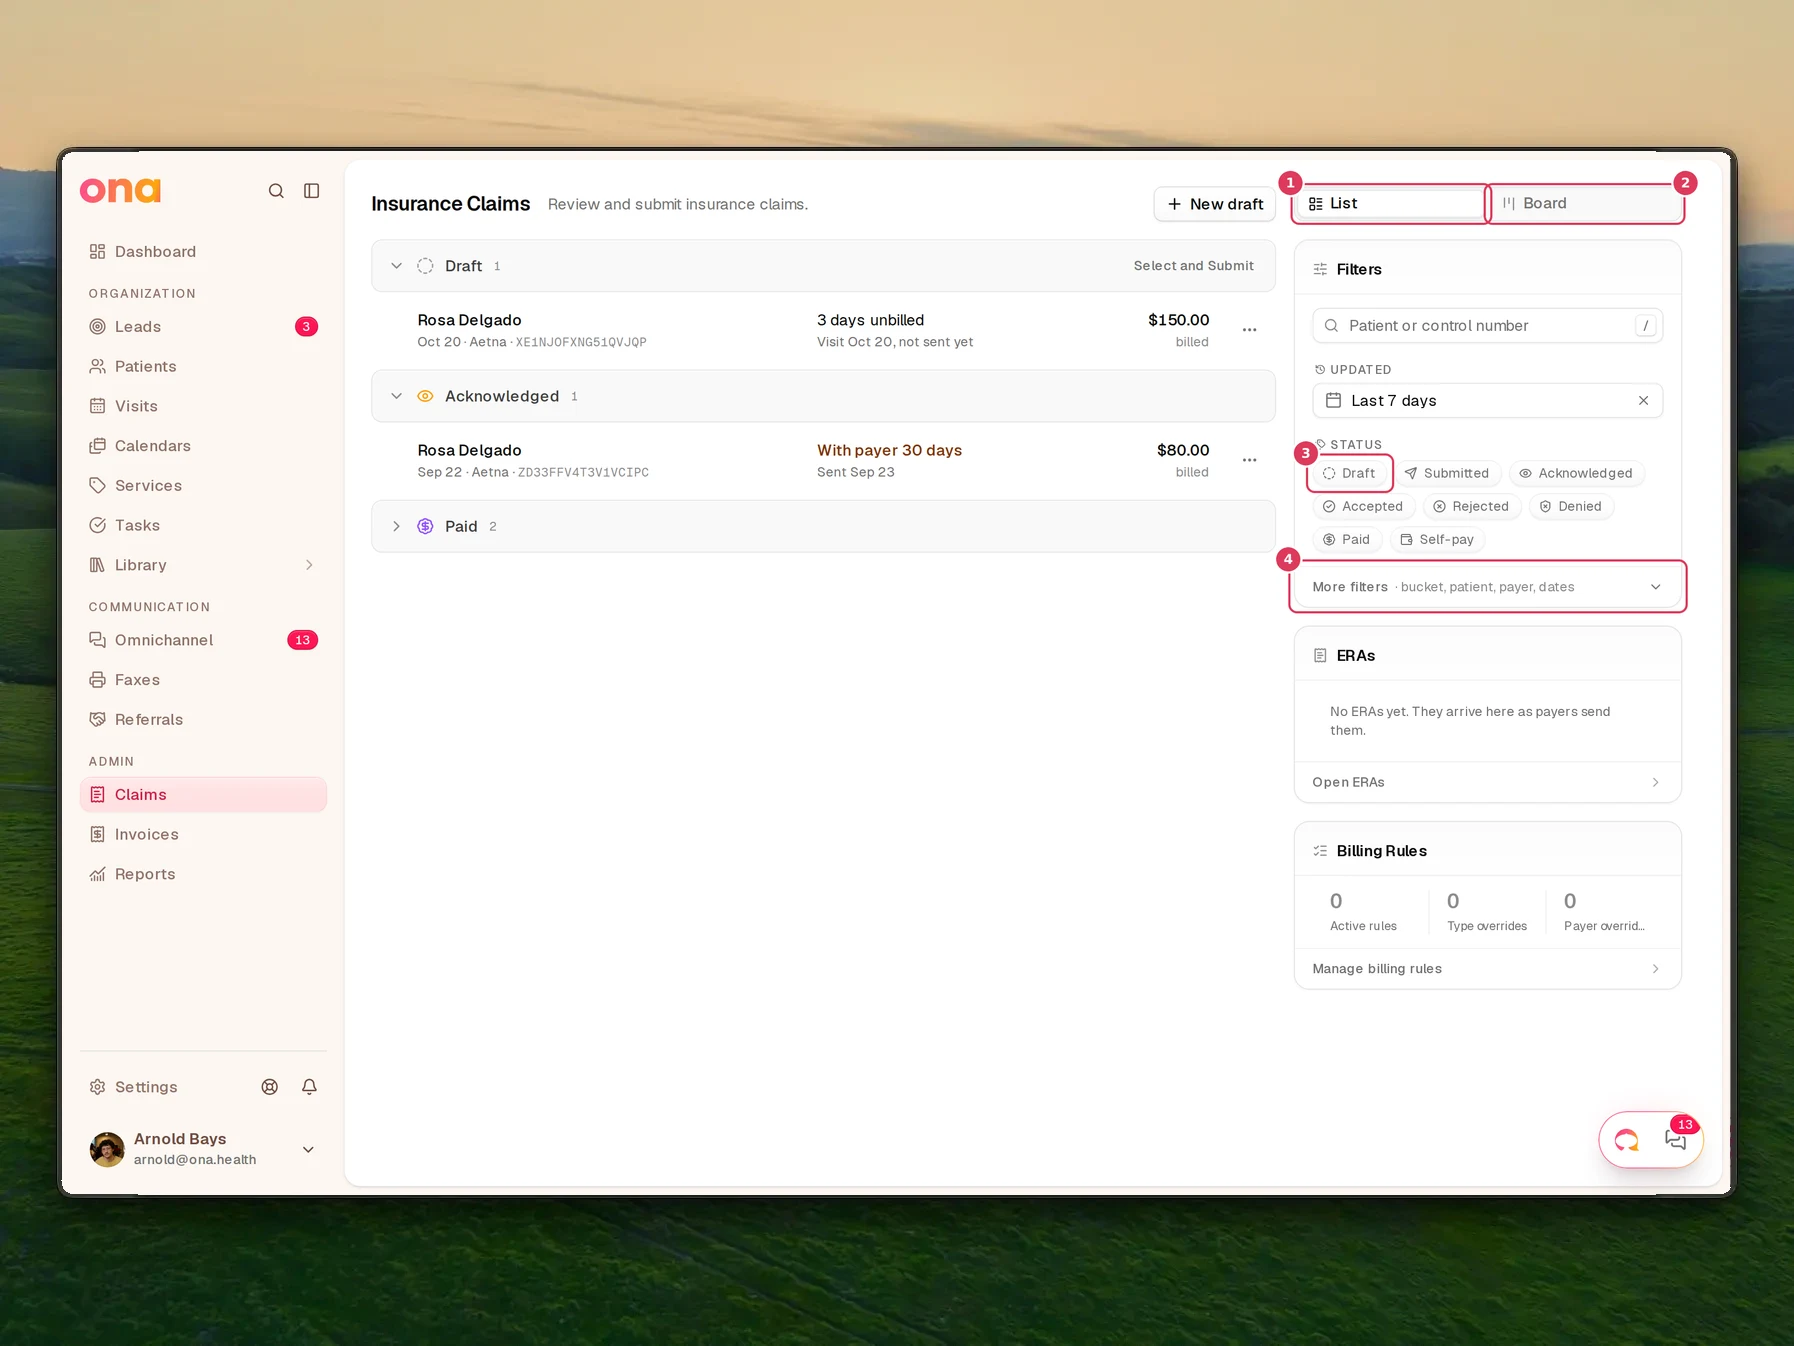The height and width of the screenshot is (1346, 1794).
Task: Click Select and Submit for drafts
Action: tap(1193, 266)
